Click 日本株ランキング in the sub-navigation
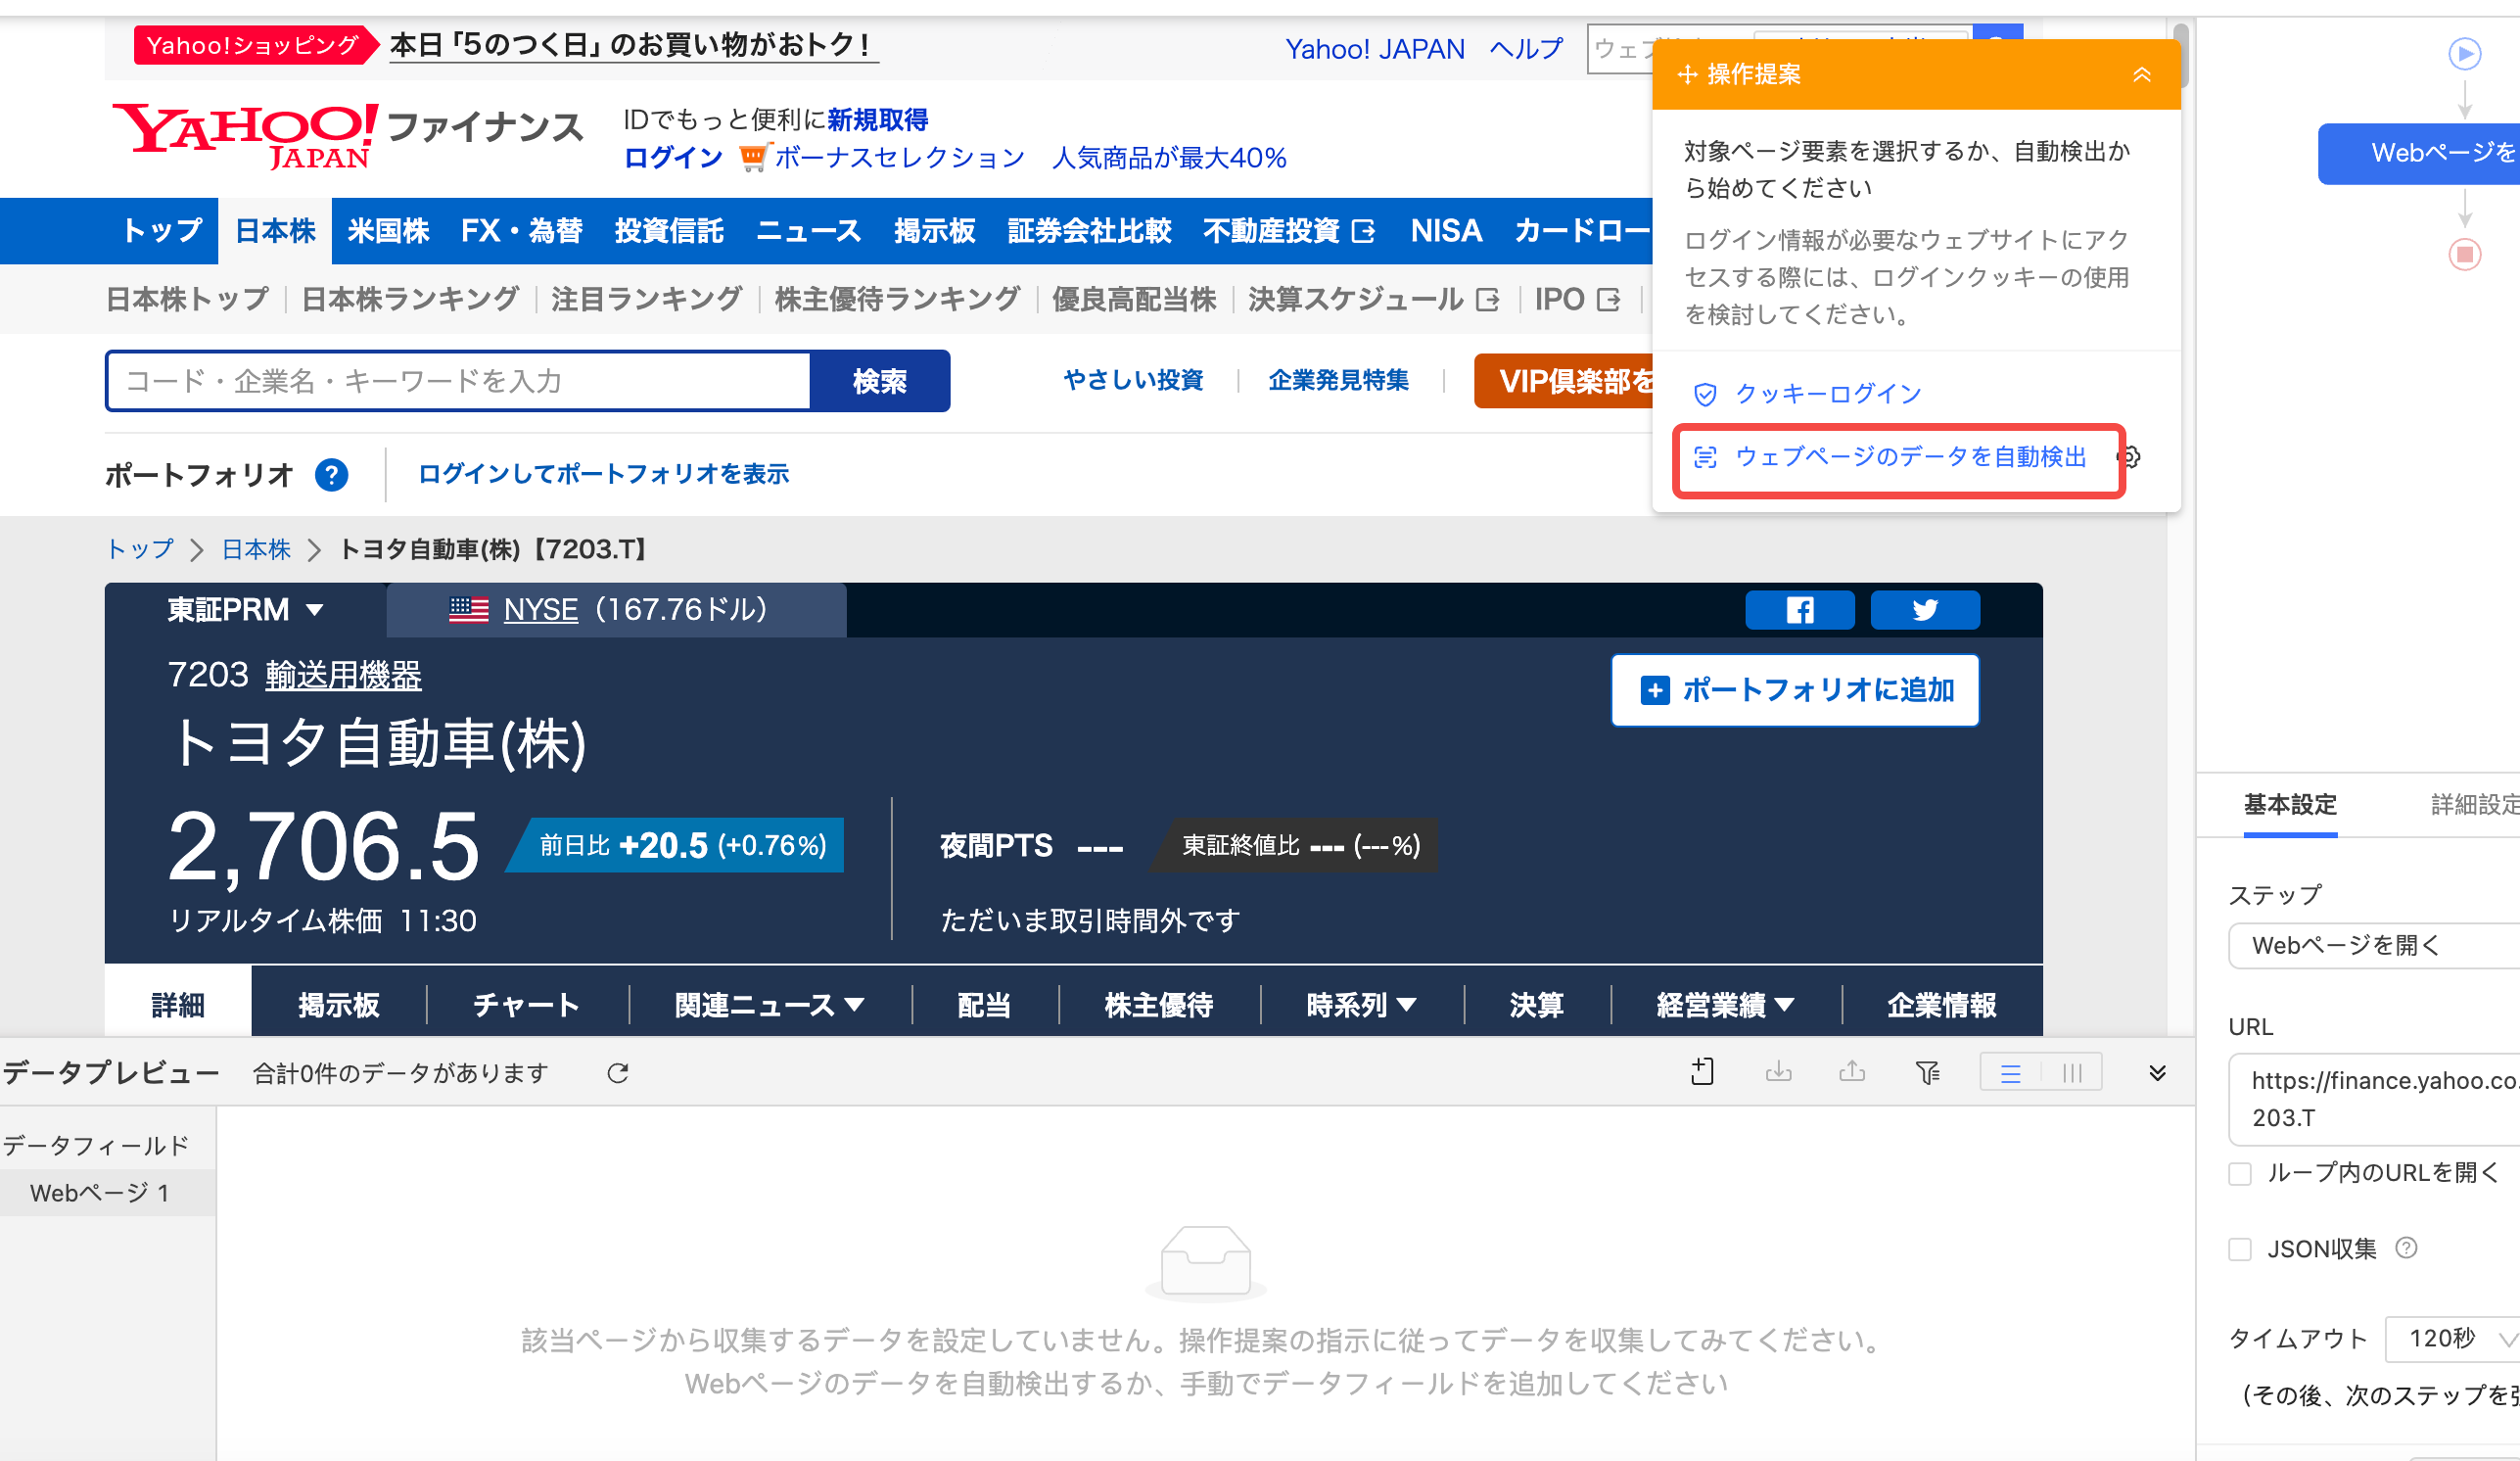Viewport: 2520px width, 1461px height. (x=410, y=299)
